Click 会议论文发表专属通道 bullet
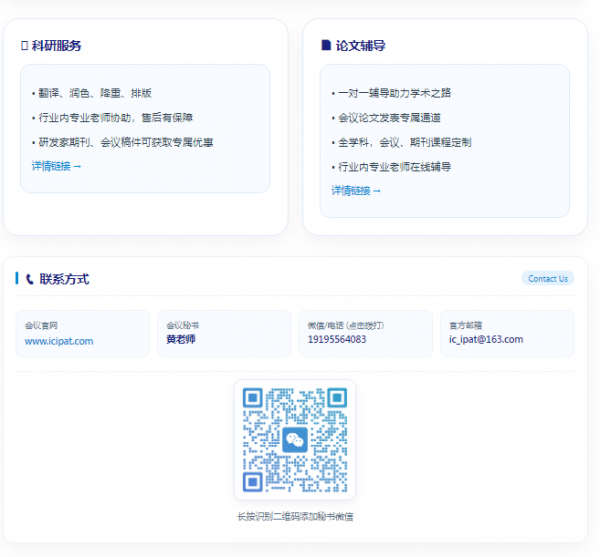Viewport: 600px width, 557px height. pyautogui.click(x=386, y=117)
